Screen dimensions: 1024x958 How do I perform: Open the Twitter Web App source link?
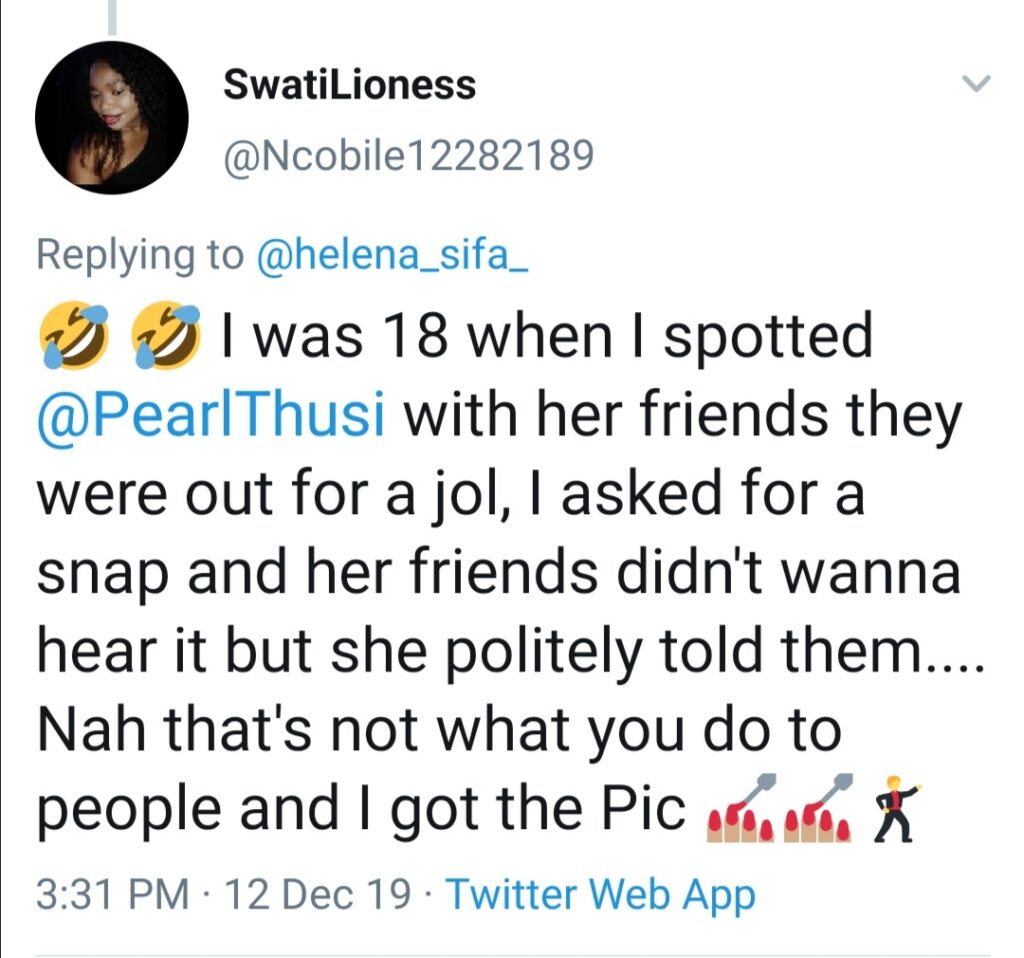601,895
